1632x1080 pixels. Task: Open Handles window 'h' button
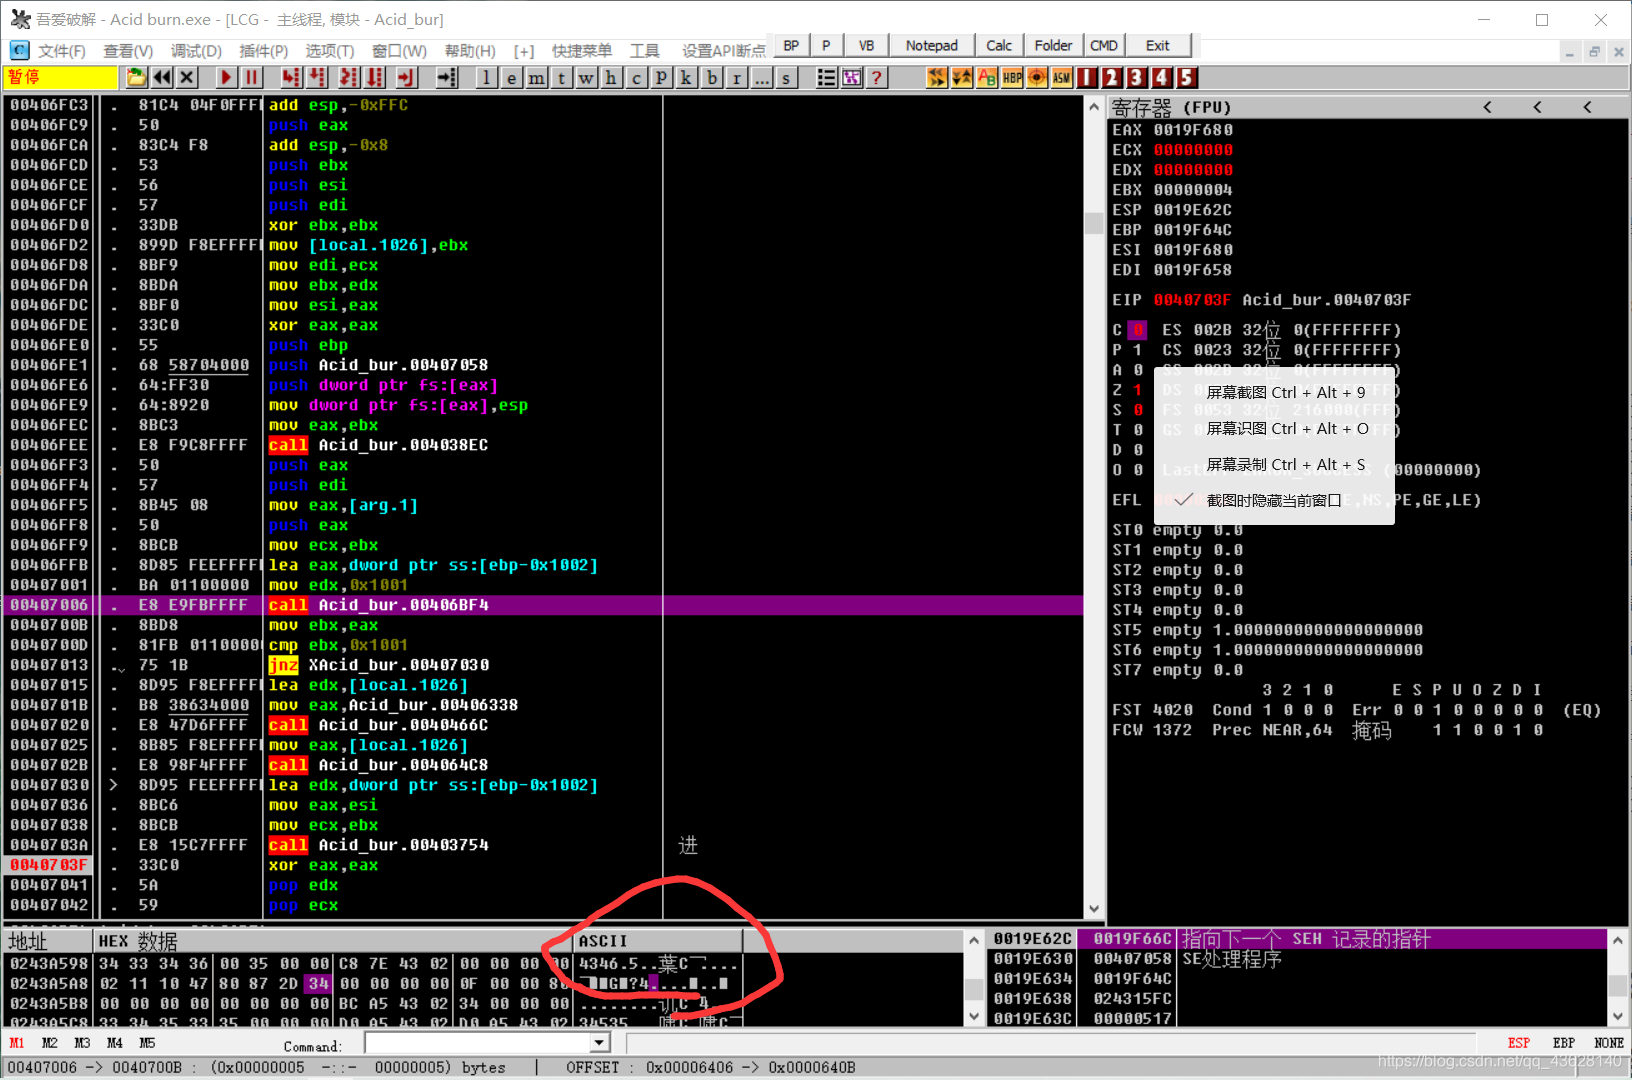pos(612,77)
